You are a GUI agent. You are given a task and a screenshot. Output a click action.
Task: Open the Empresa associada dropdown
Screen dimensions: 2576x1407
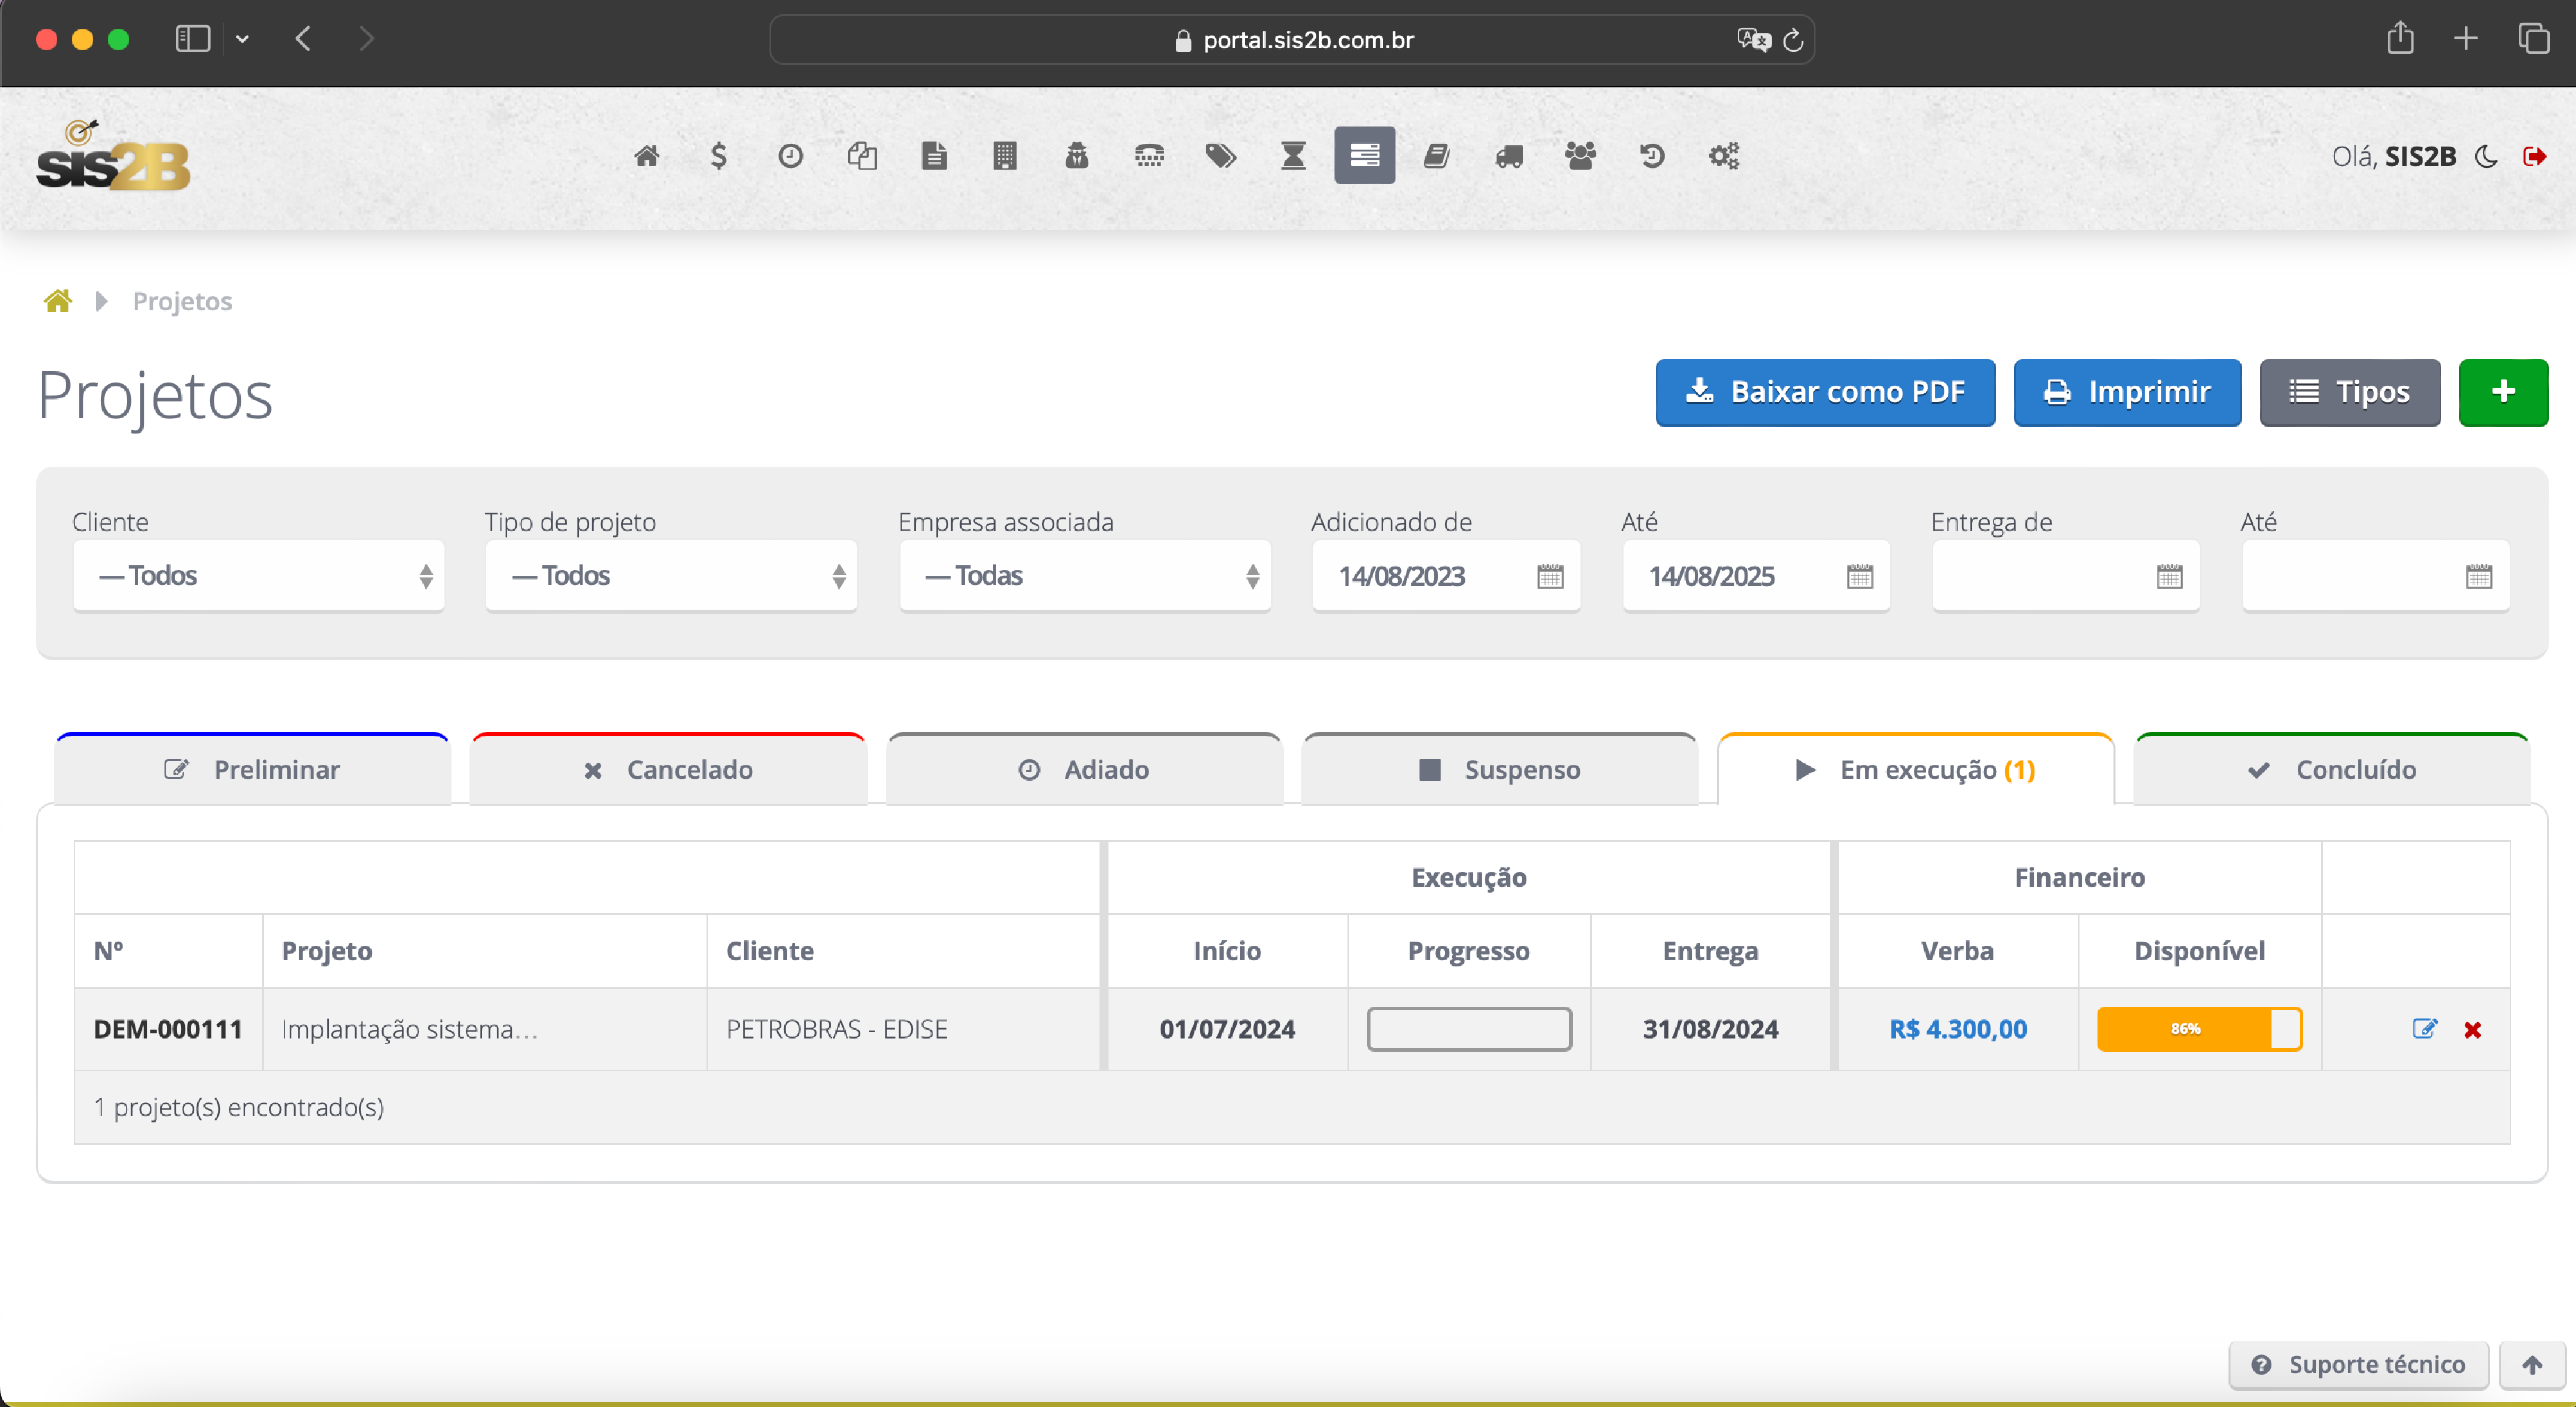[1084, 576]
